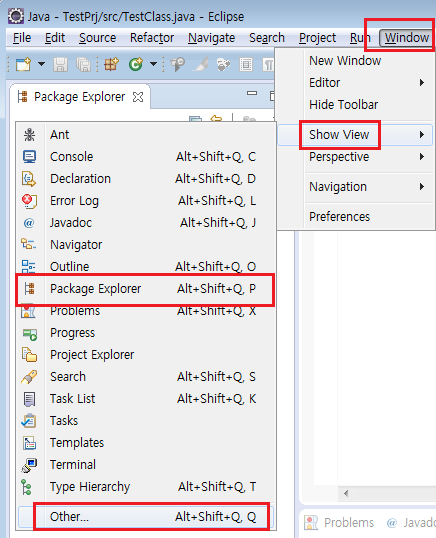Click the Ant view icon
436x538 pixels.
[x=30, y=135]
